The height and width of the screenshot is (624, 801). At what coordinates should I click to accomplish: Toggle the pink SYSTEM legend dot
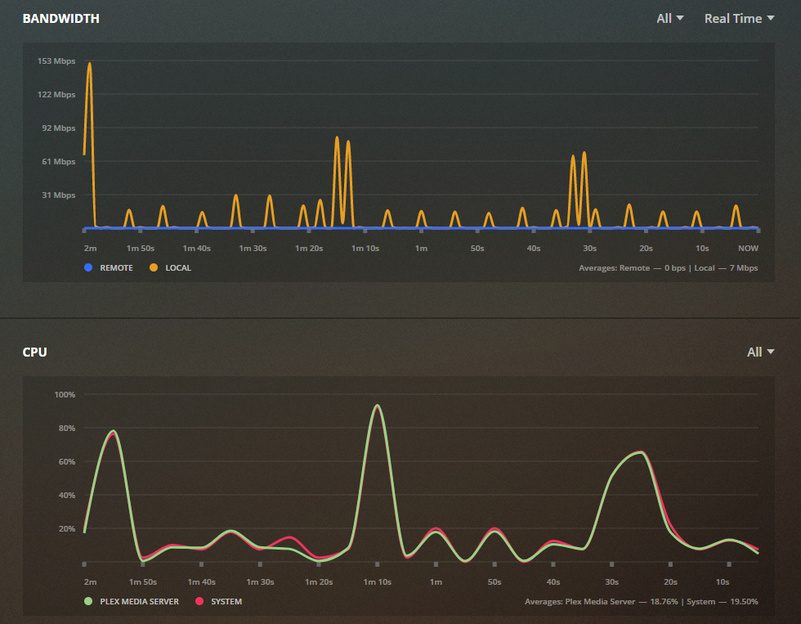199,601
